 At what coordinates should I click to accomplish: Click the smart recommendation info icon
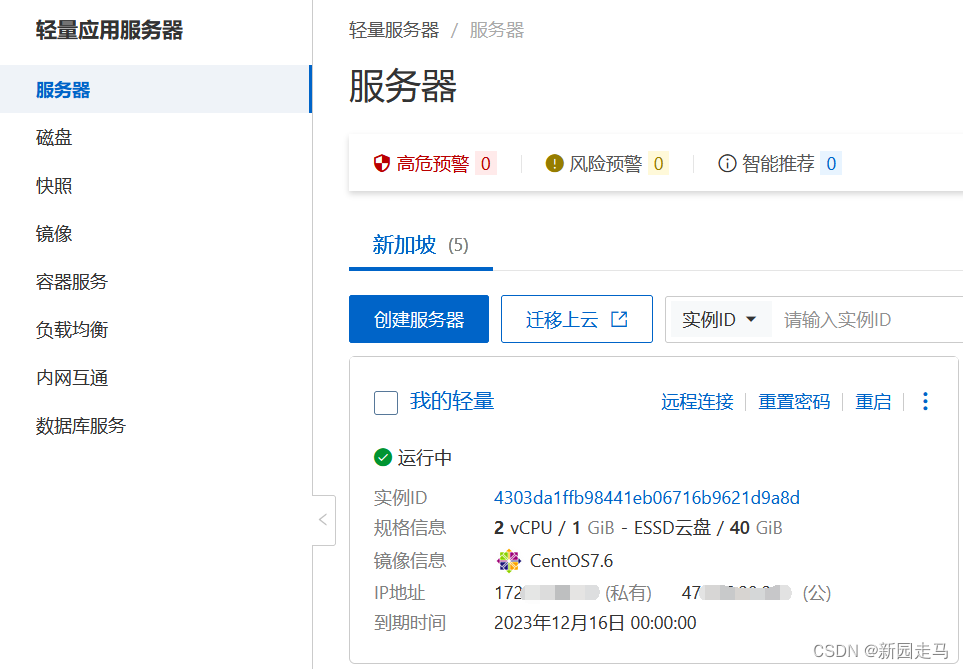[727, 163]
